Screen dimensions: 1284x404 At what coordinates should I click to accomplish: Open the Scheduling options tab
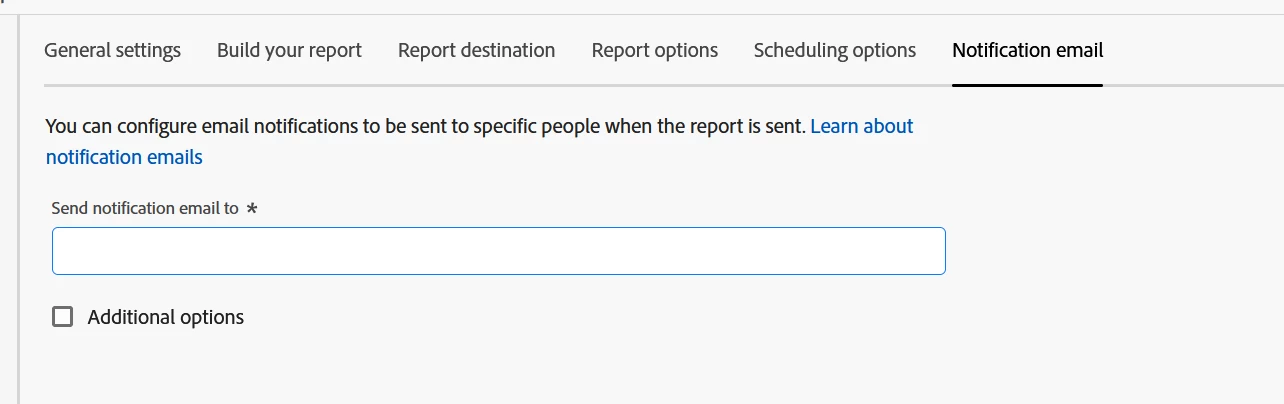click(834, 50)
